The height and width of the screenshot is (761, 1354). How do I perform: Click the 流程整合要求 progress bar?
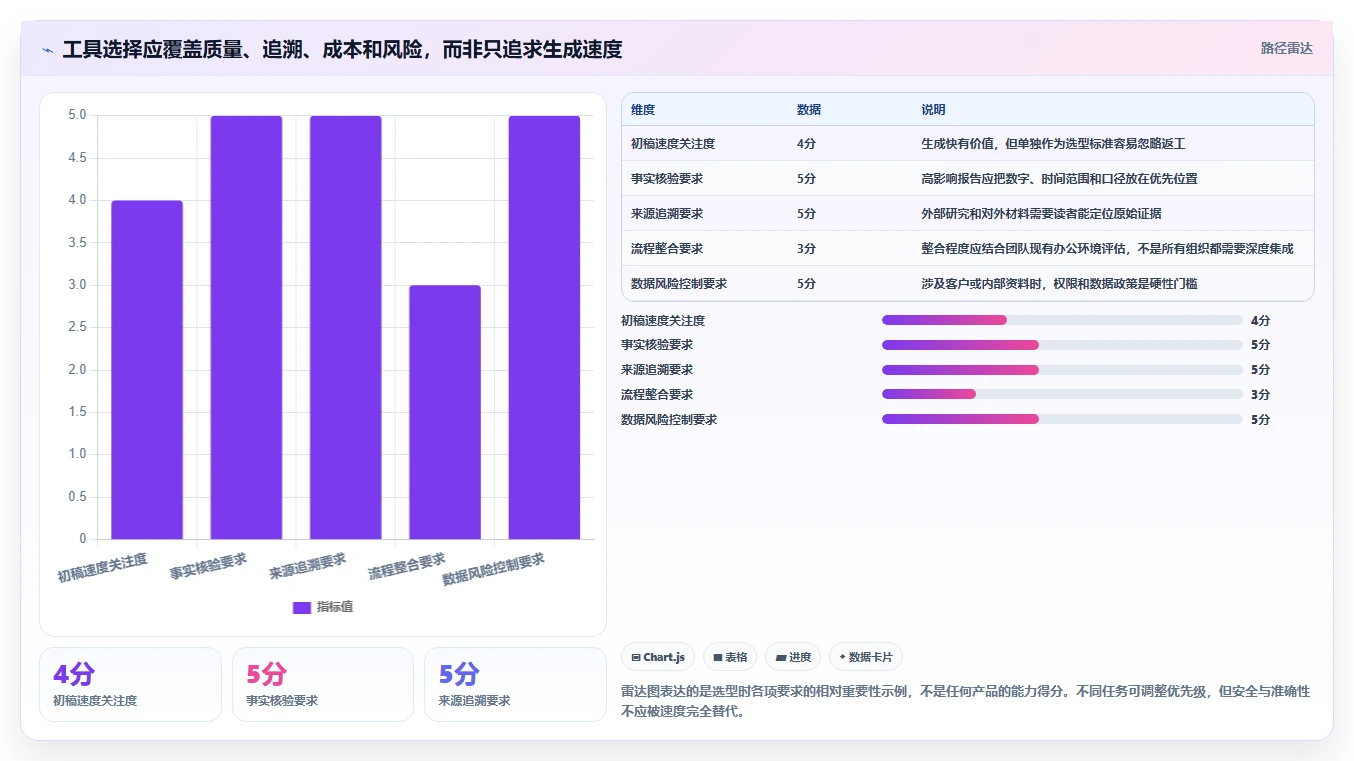tap(1062, 394)
